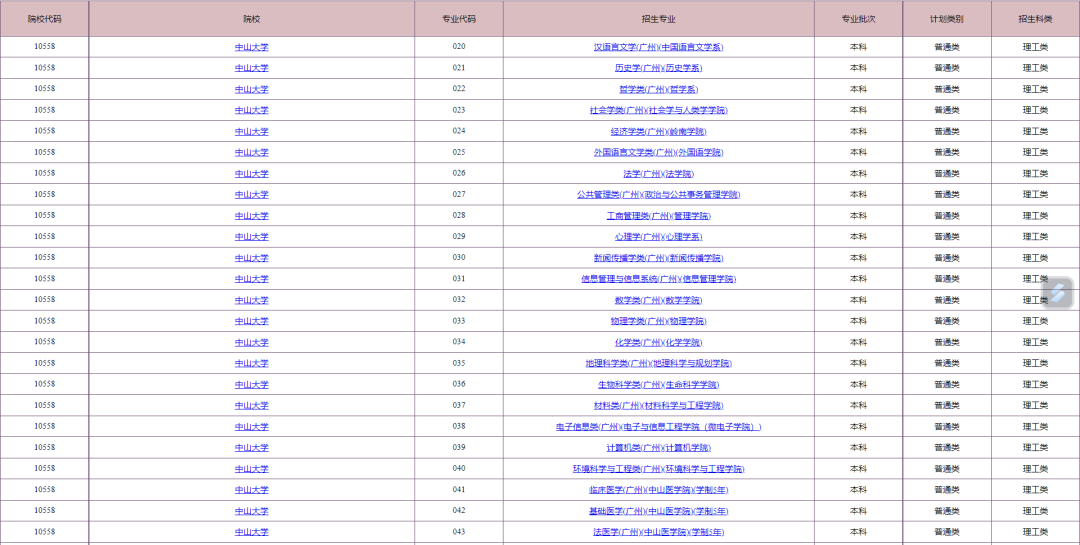1080x545 pixels.
Task: Open the 材料类(广州) major link
Action: (x=658, y=405)
